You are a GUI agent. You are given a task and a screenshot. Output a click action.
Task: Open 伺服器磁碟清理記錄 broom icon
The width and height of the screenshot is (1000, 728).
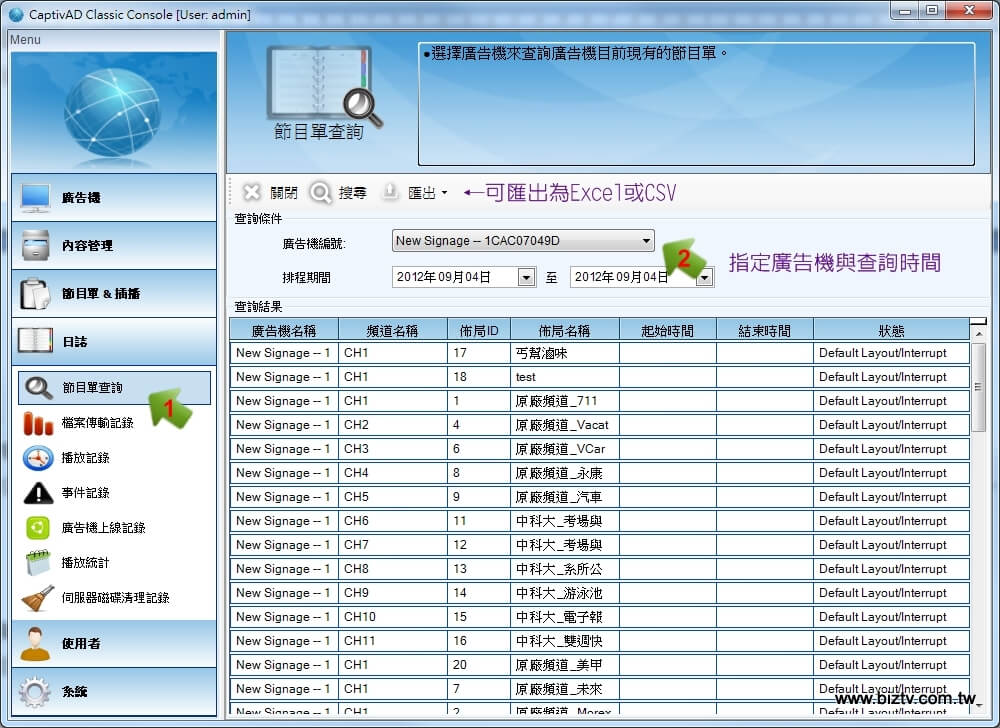coord(38,598)
